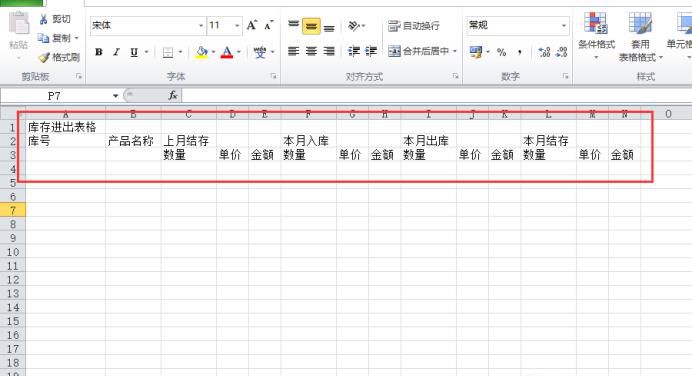Image resolution: width=692 pixels, height=376 pixels.
Task: Decrease indent icon
Action: (x=354, y=52)
